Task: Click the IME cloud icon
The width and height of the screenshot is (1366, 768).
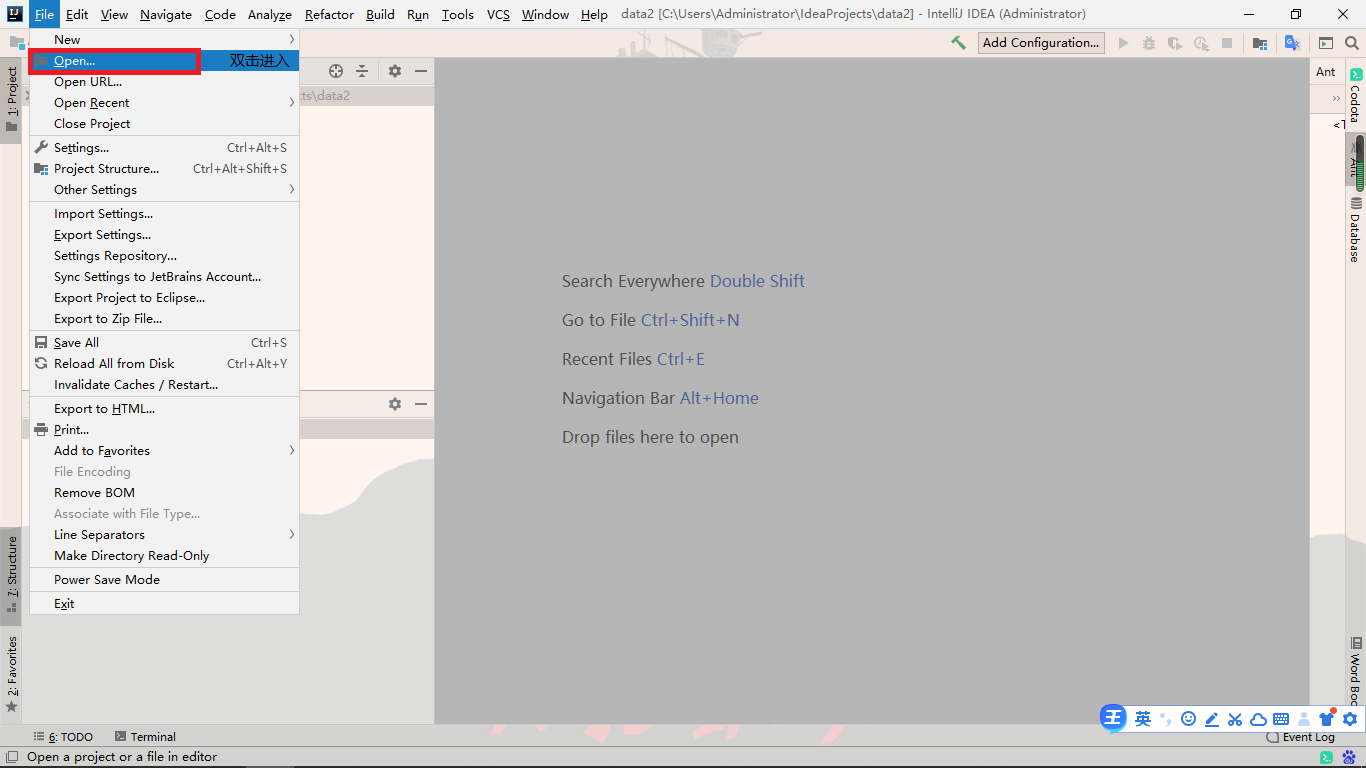Action: point(1258,719)
